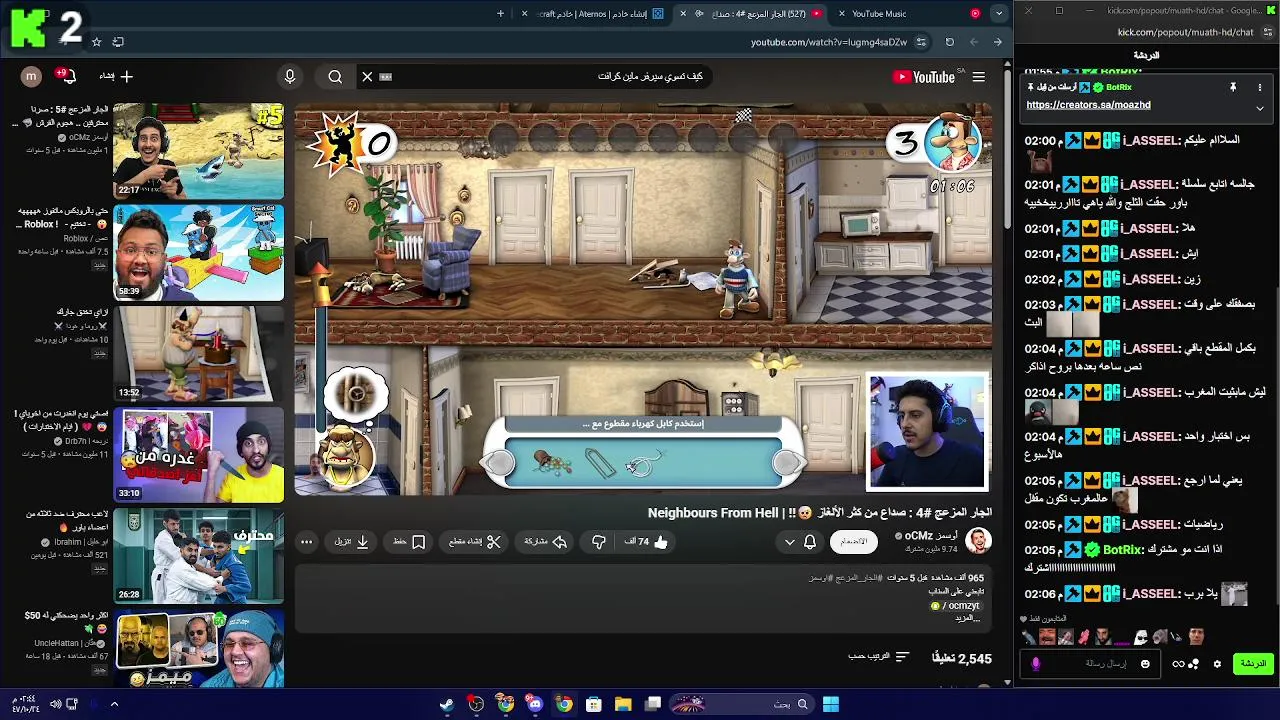Clear the YouTube search box text
This screenshot has width=1280, height=720.
click(x=367, y=77)
